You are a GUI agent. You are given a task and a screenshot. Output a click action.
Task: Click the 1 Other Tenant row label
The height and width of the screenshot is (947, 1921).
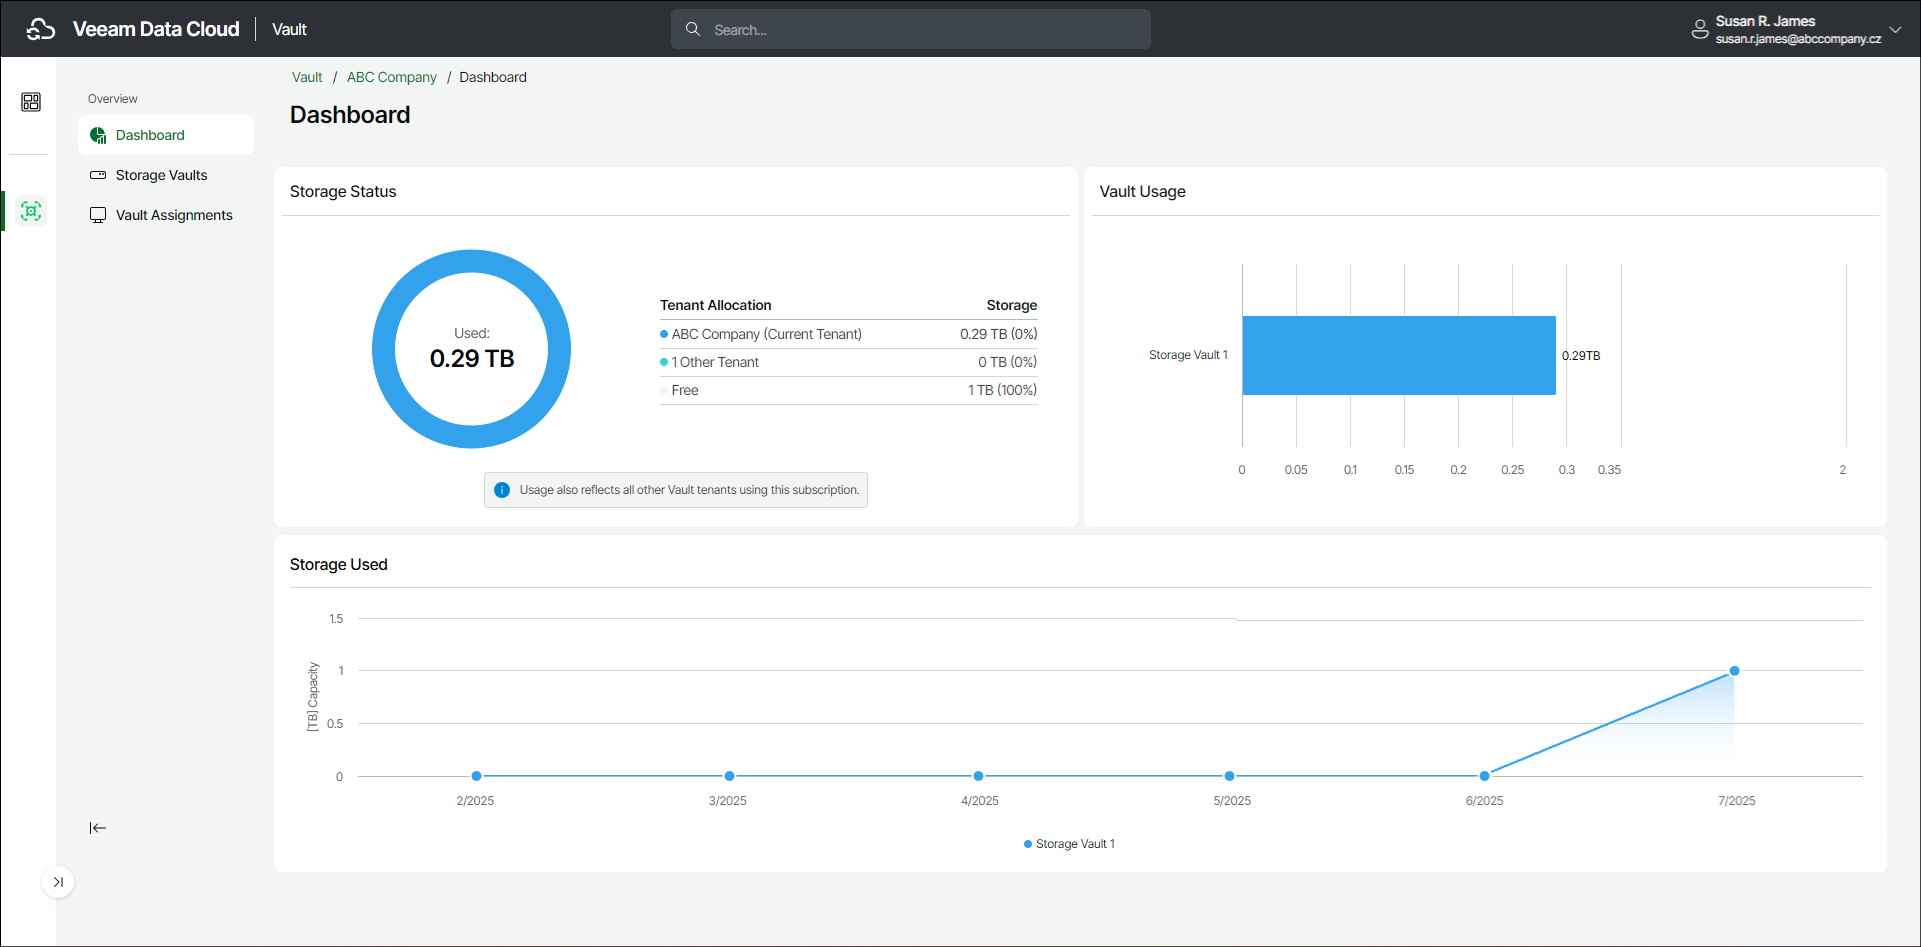coord(715,362)
